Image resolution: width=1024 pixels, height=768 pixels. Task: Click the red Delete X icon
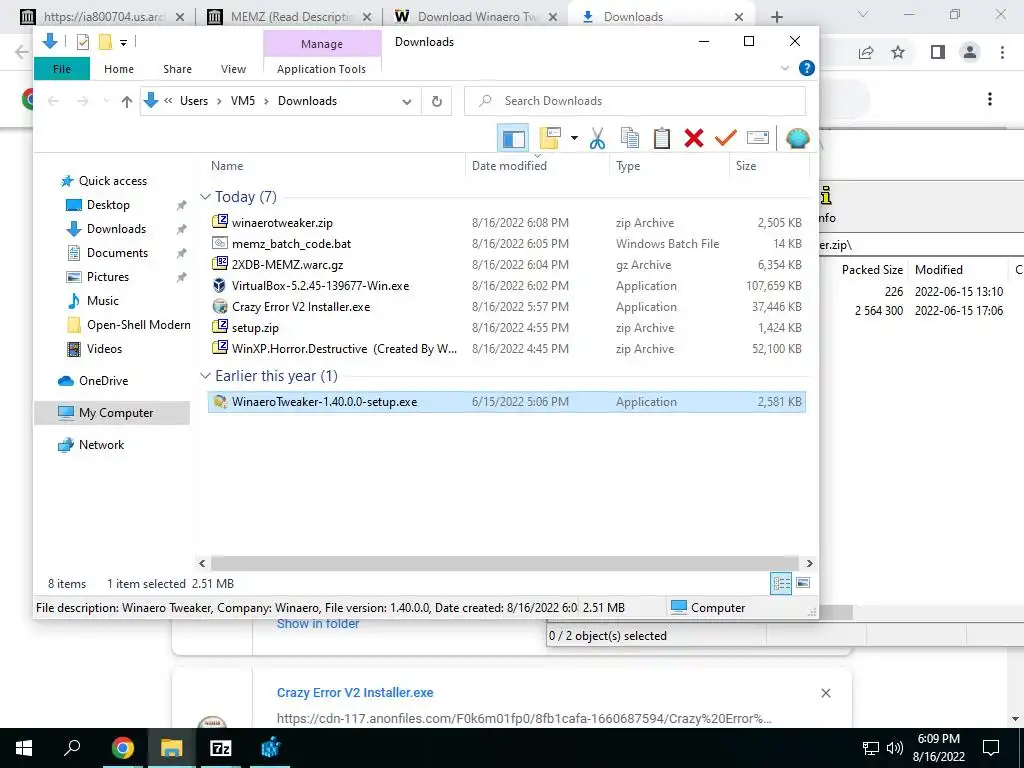coord(694,138)
